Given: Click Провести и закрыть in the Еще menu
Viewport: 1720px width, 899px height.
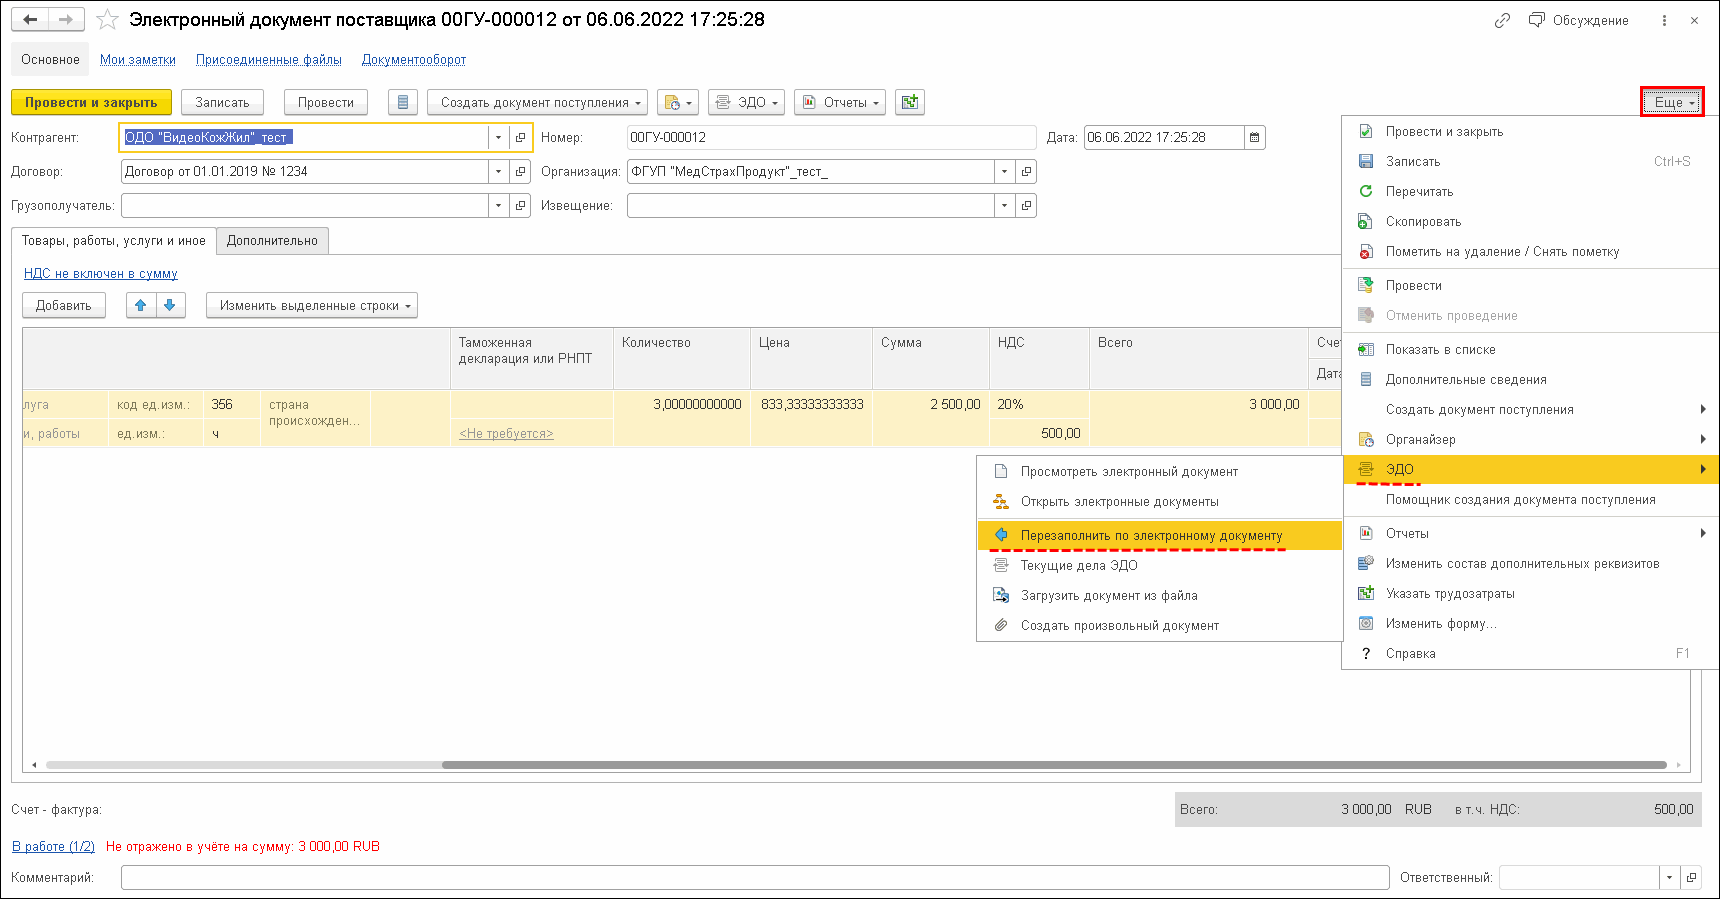Looking at the screenshot, I should (1529, 131).
